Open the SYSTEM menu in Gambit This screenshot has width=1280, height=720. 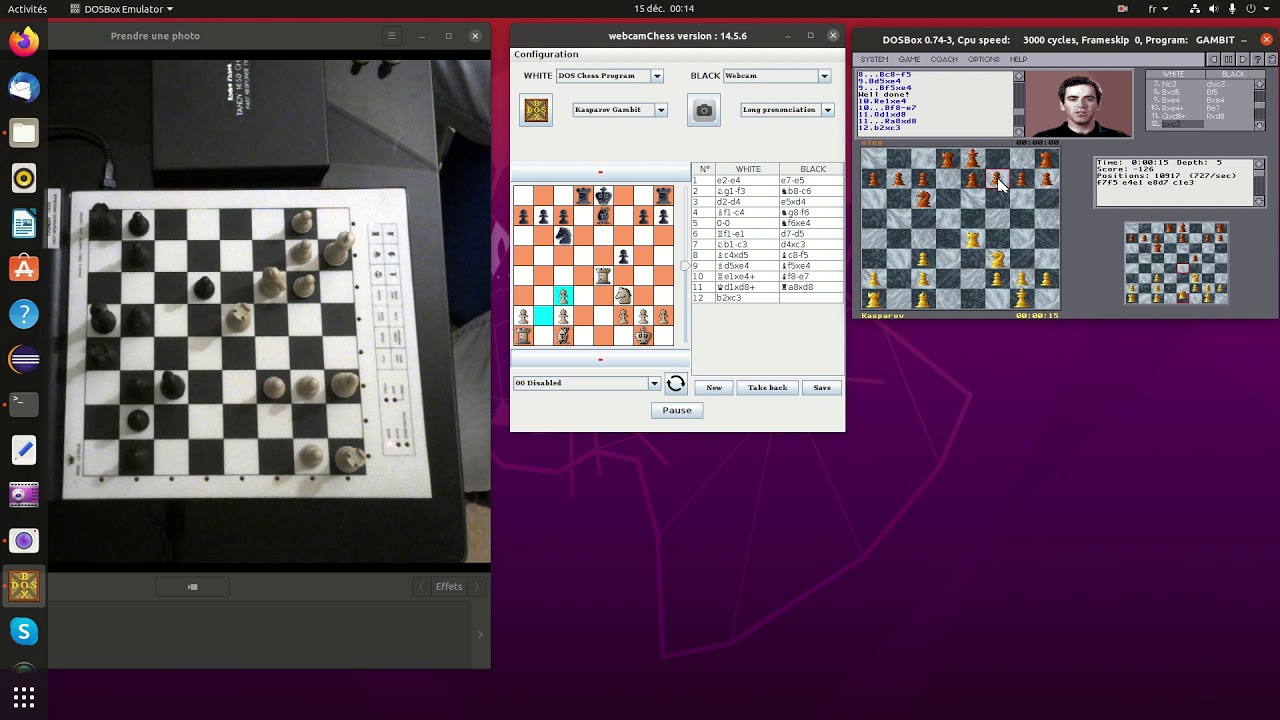point(874,59)
